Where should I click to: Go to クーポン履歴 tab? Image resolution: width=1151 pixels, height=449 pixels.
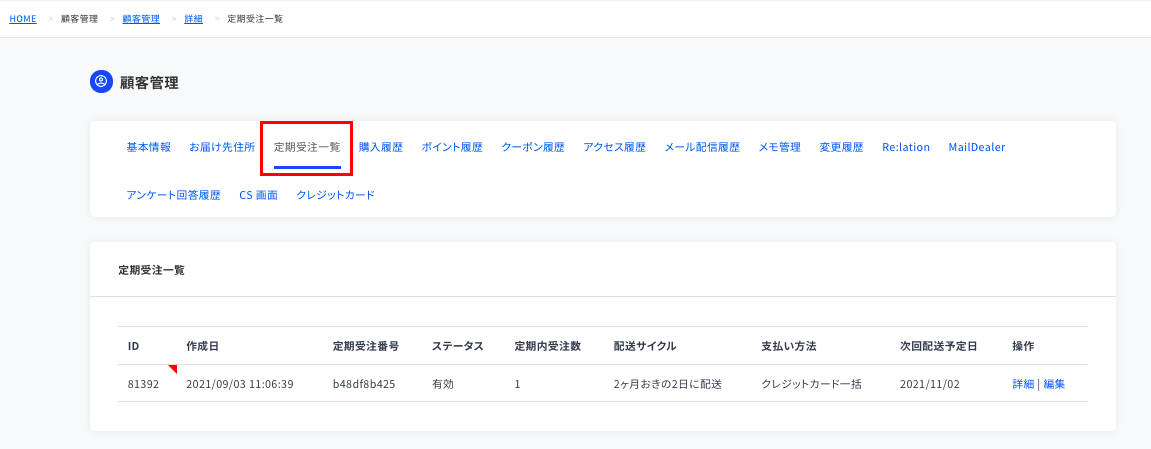coord(533,147)
